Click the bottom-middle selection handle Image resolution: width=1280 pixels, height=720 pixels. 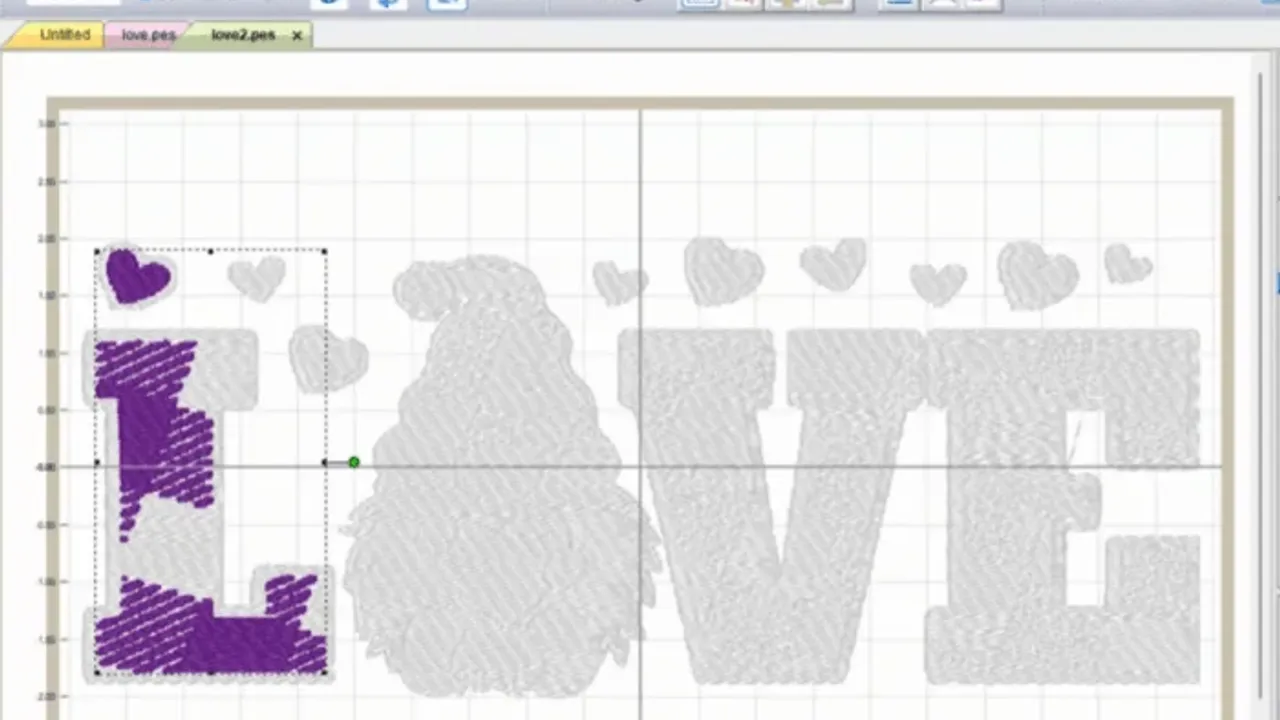[x=211, y=673]
